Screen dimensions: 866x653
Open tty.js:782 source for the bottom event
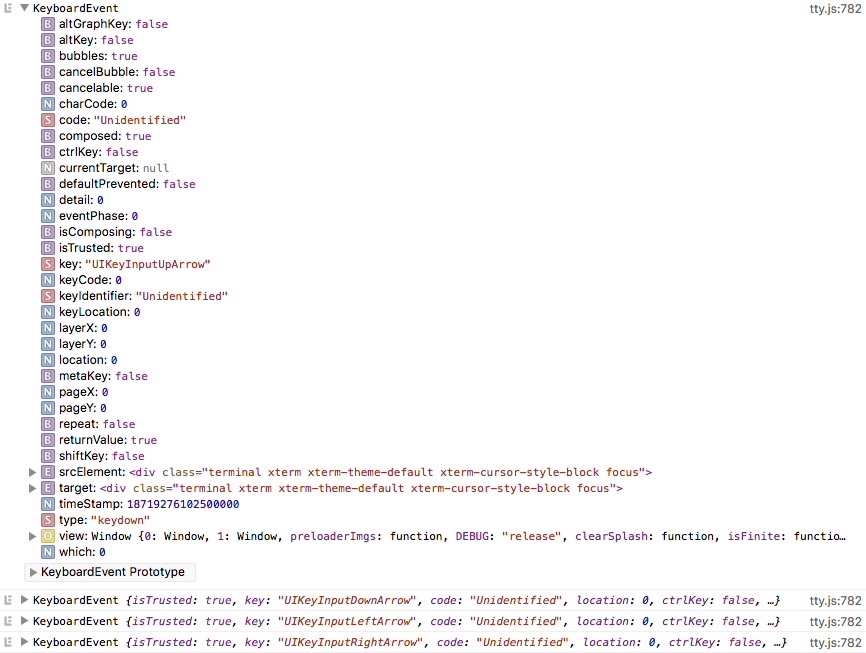pos(837,641)
